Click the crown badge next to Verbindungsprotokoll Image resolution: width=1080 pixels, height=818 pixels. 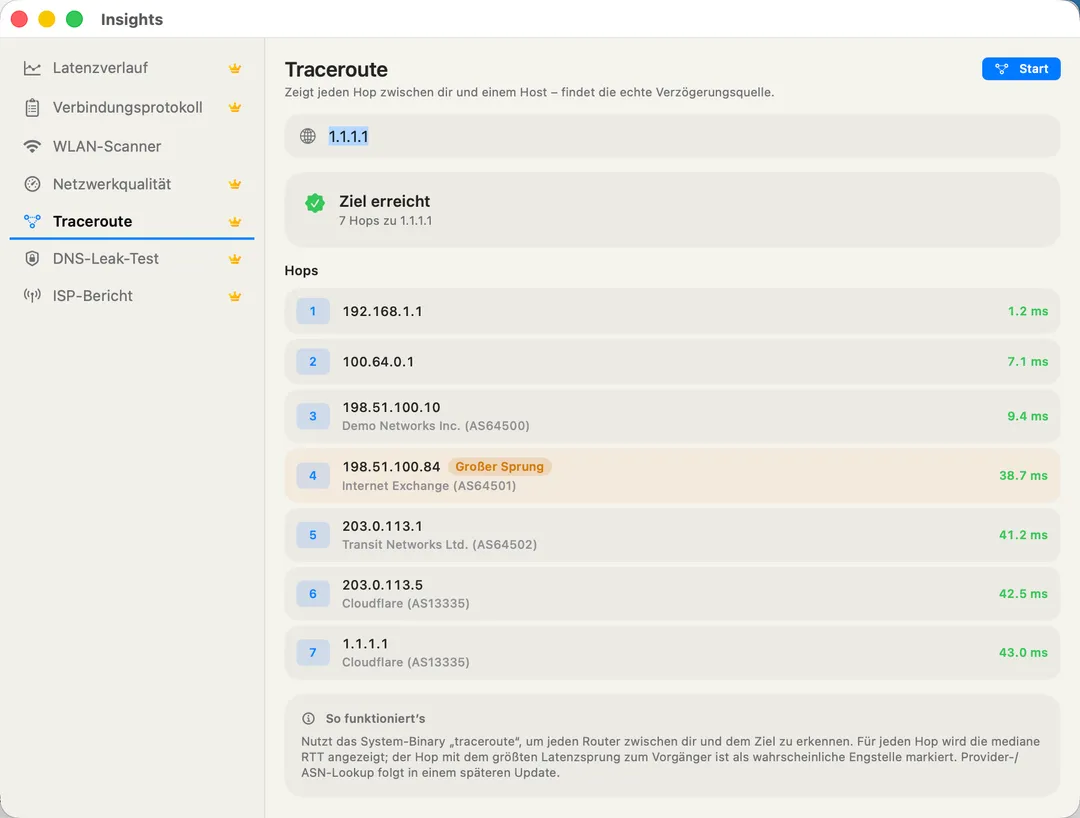click(235, 107)
